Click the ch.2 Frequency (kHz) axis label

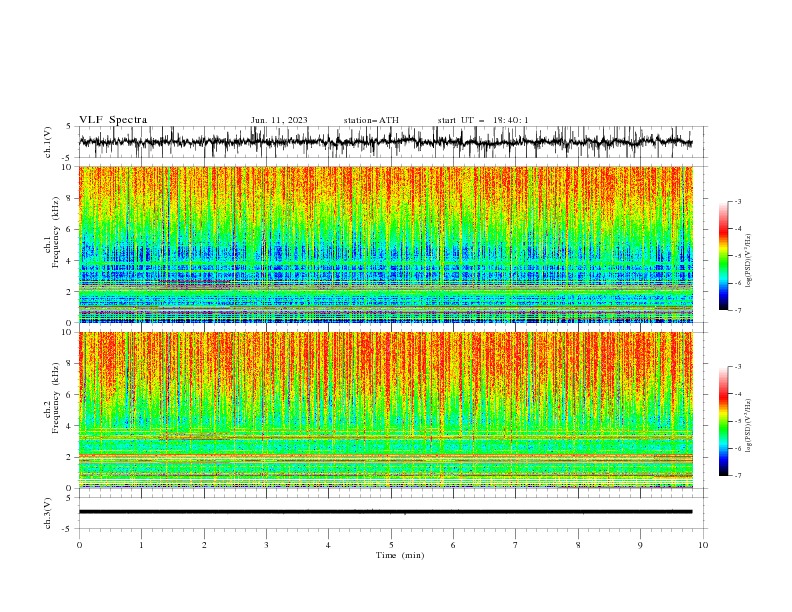point(52,397)
